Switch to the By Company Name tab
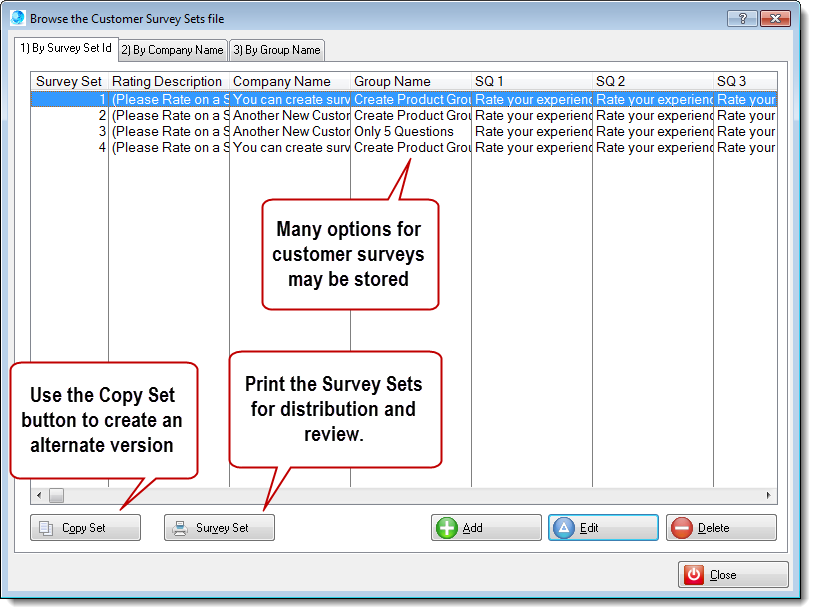Viewport: 816px width, 614px height. (172, 49)
